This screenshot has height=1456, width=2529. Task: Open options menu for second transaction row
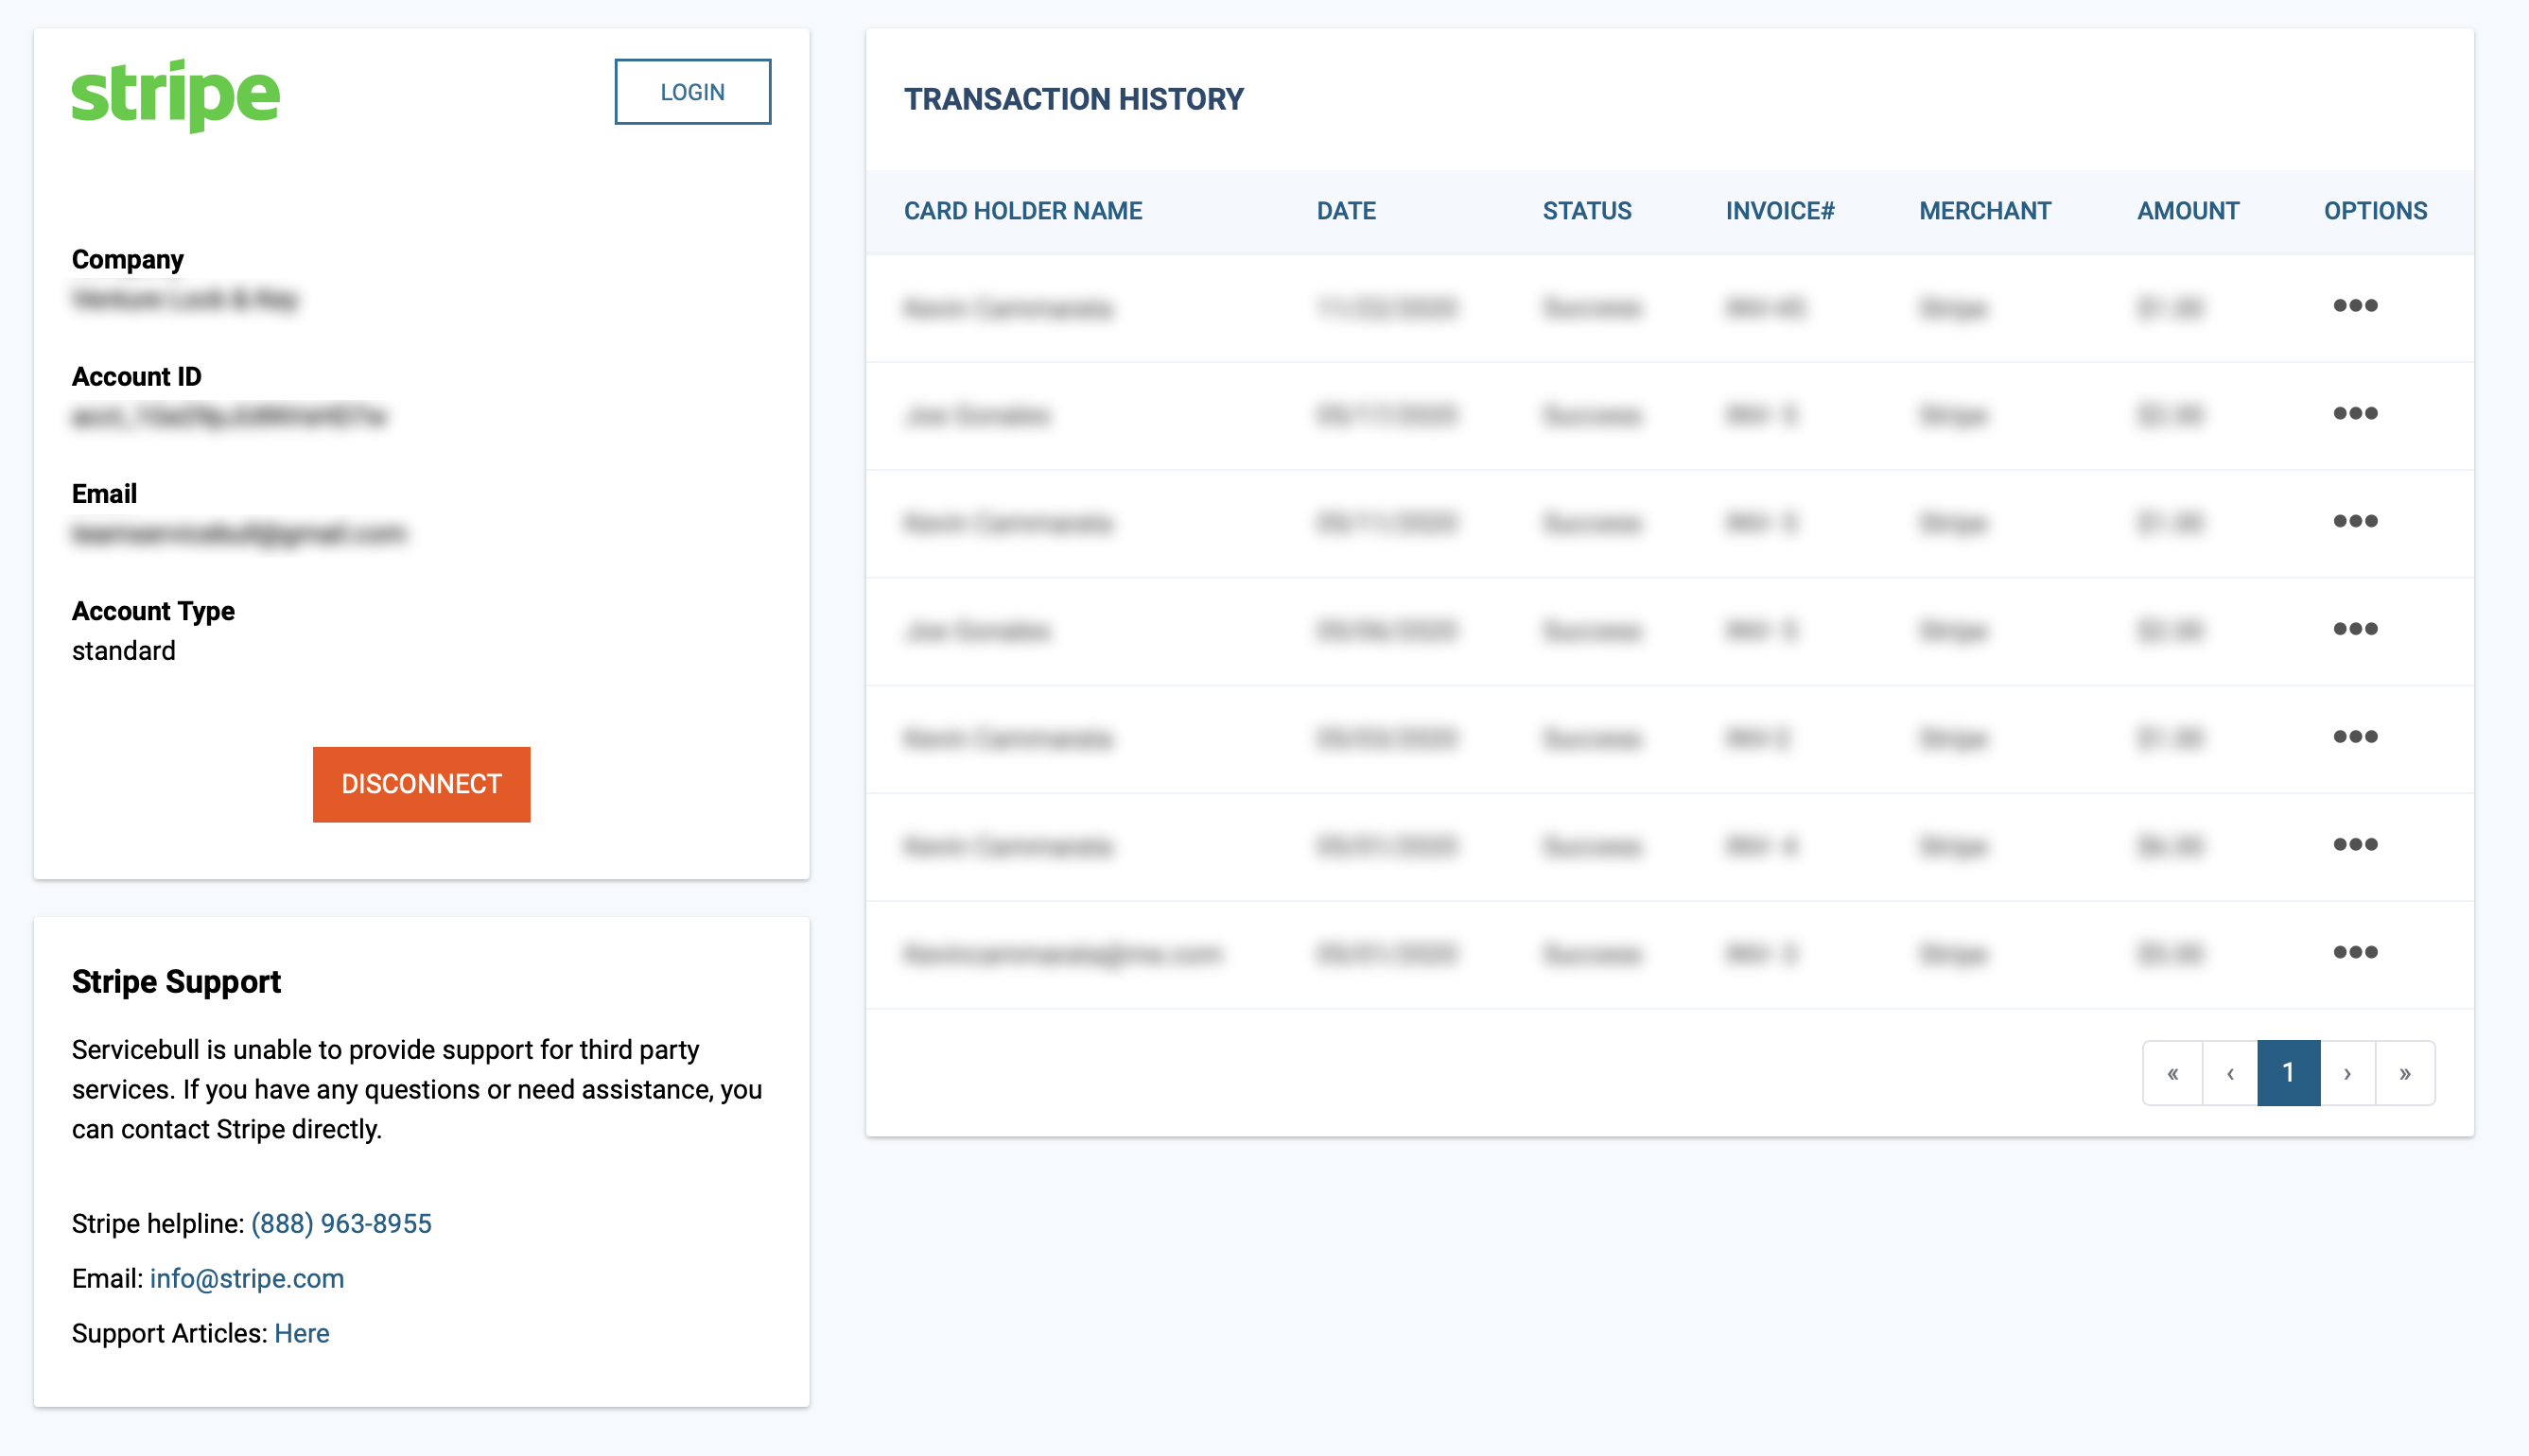[x=2355, y=413]
